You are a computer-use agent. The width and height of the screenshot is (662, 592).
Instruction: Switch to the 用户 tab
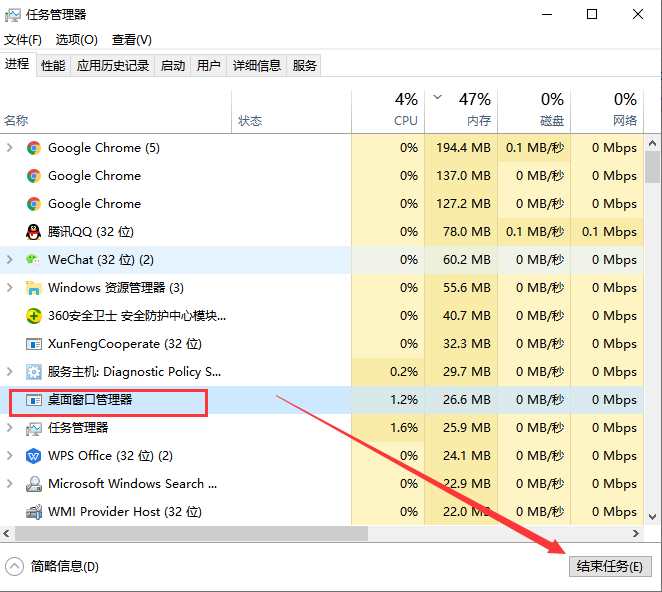click(209, 65)
